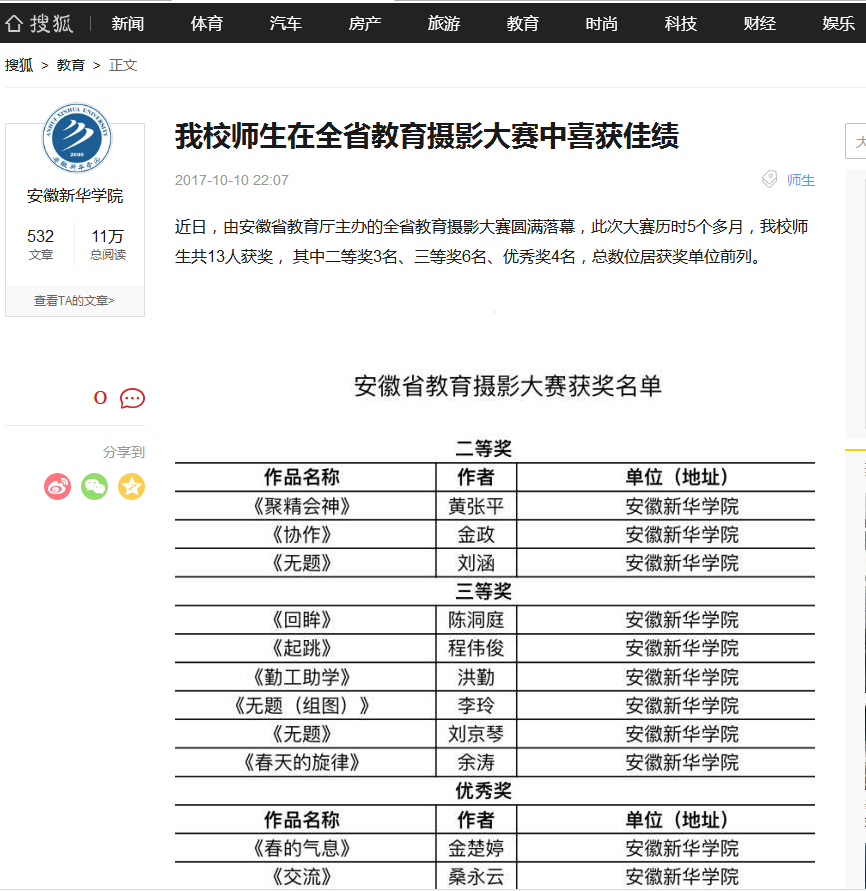Open the 科技 channel tab
The width and height of the screenshot is (866, 891).
[x=681, y=23]
